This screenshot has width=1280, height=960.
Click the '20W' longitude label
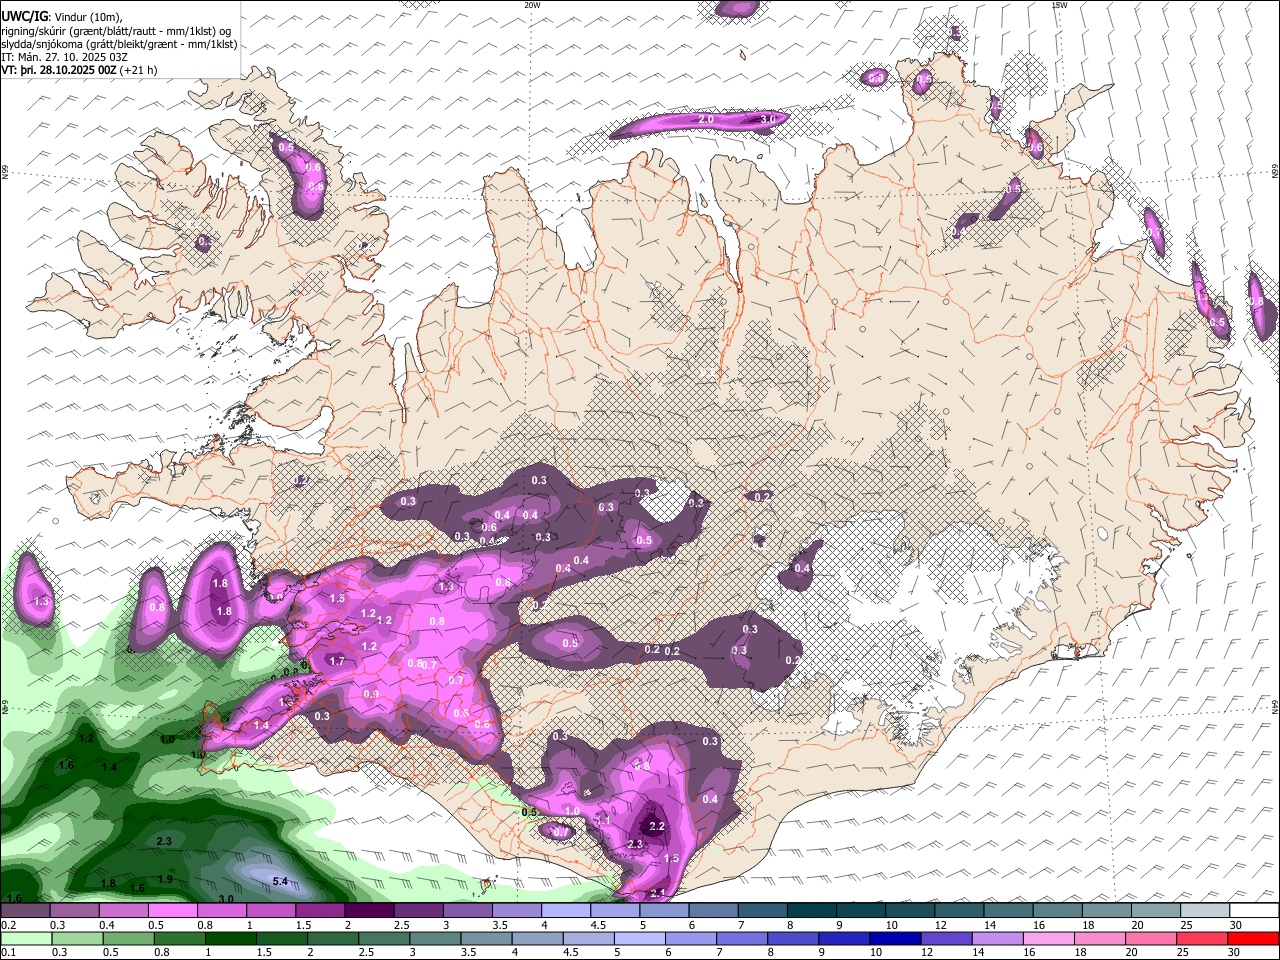click(532, 5)
